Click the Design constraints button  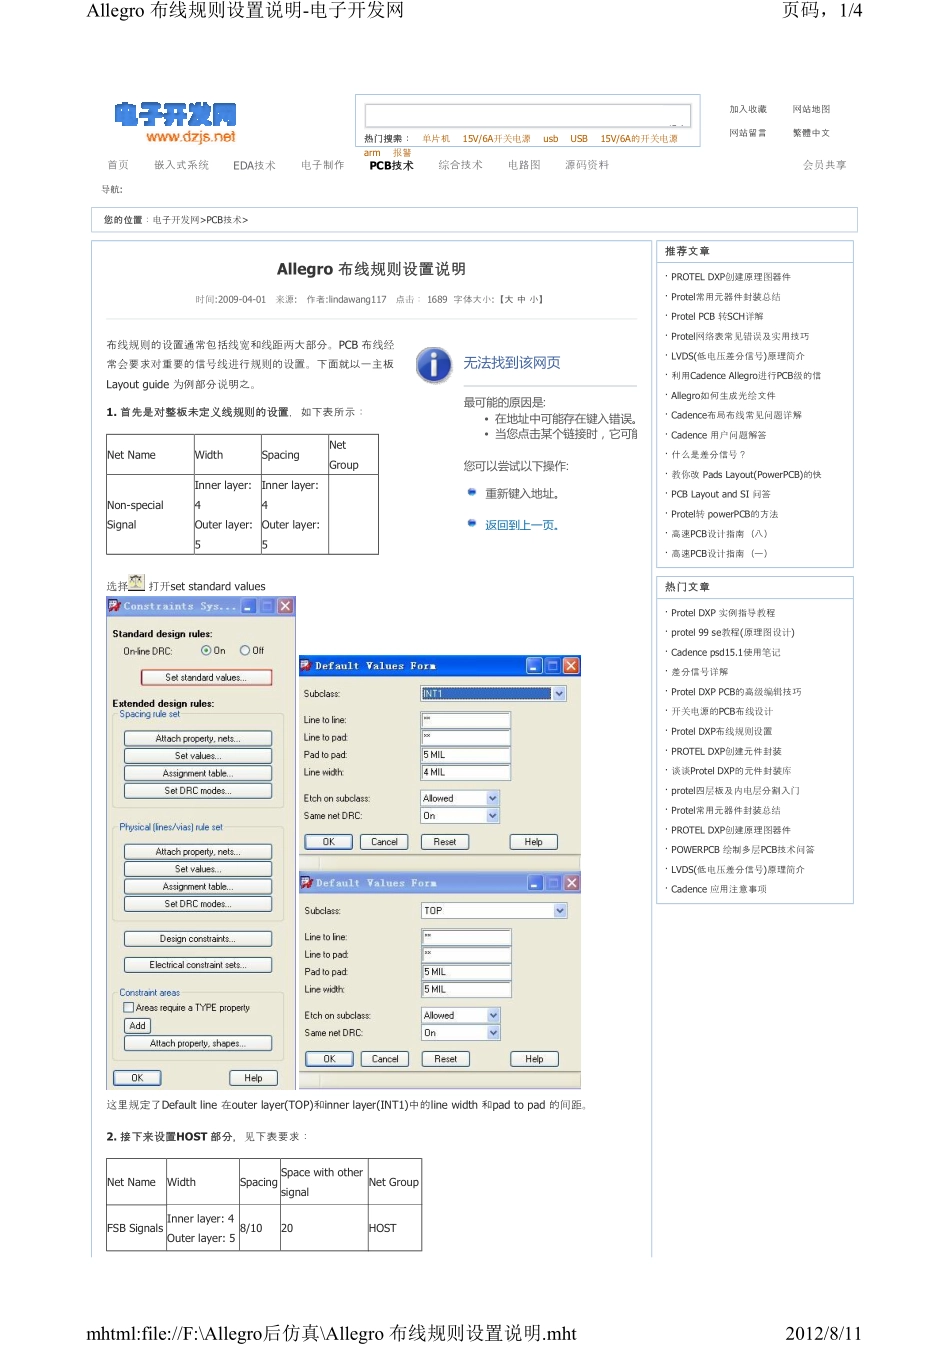(x=198, y=939)
